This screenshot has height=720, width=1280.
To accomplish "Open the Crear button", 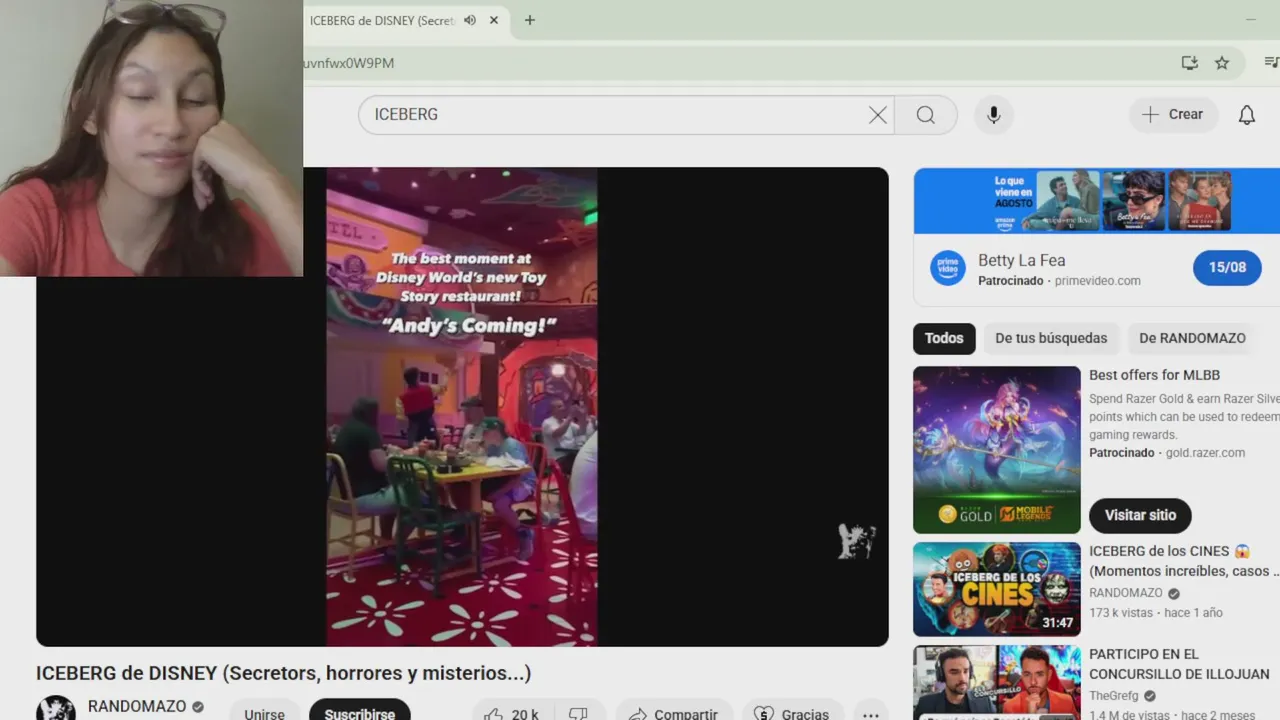I will click(1174, 115).
